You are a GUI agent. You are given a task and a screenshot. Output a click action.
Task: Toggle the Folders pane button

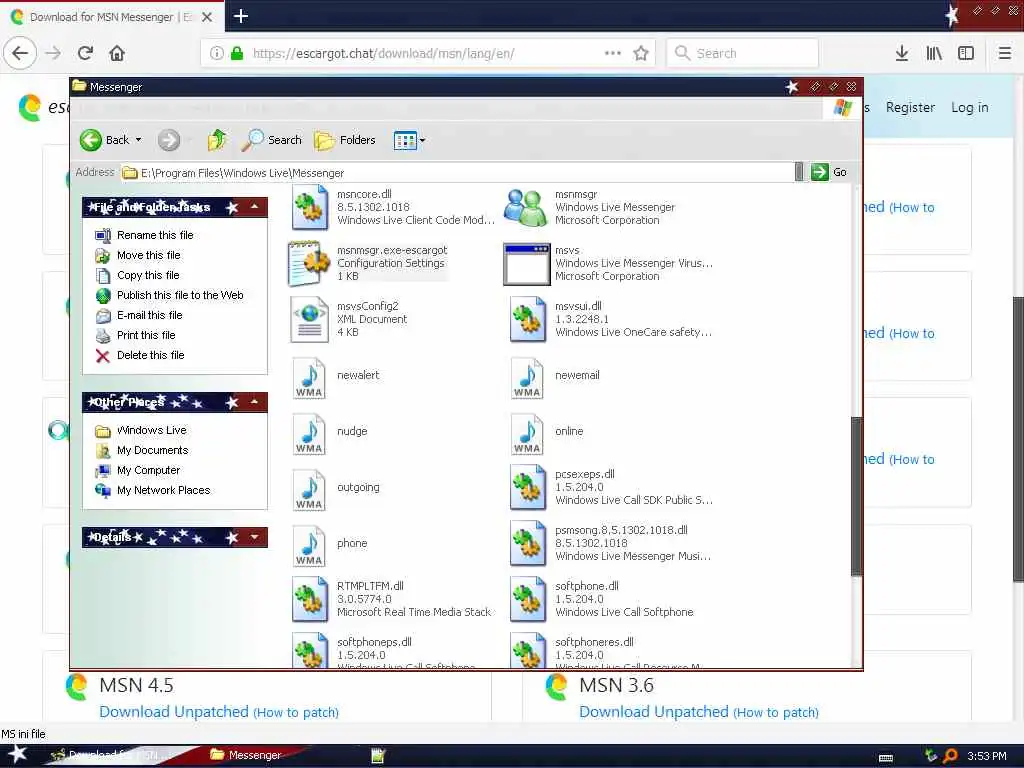tap(345, 140)
